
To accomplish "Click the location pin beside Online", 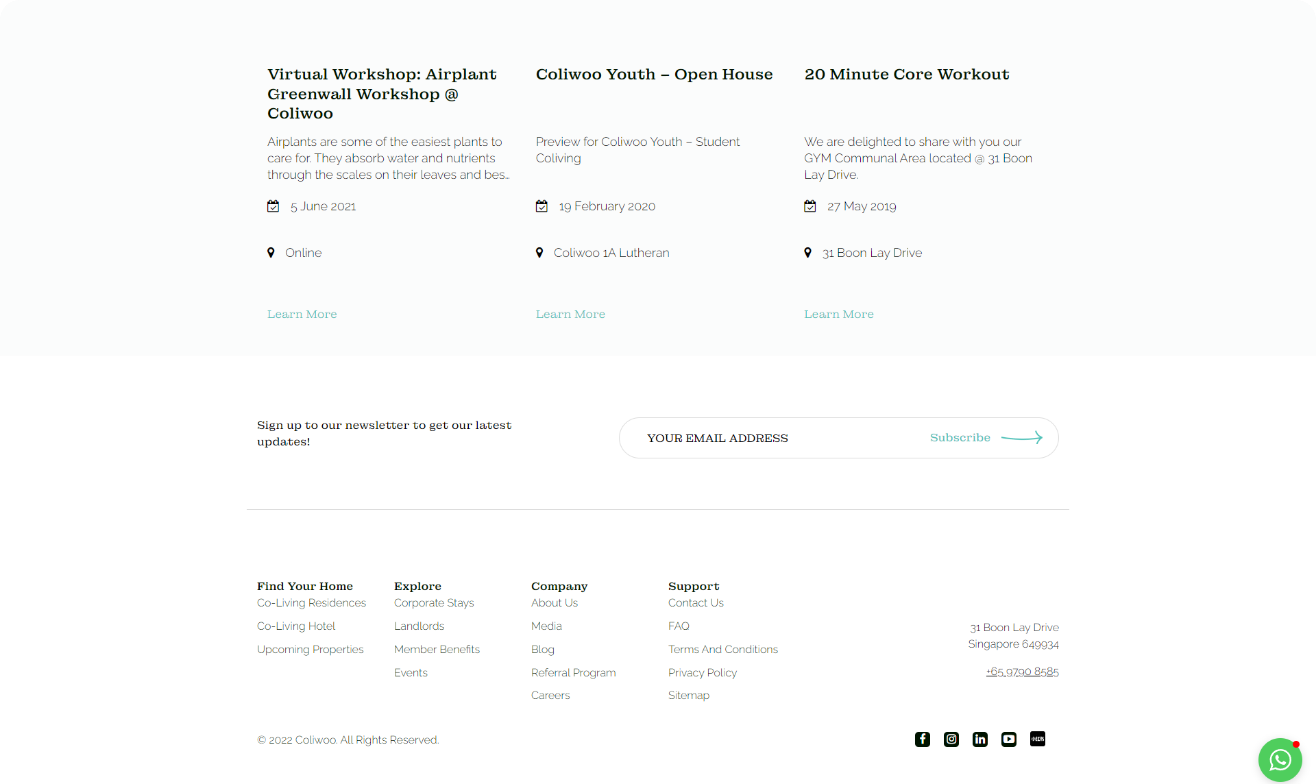I will click(x=271, y=253).
